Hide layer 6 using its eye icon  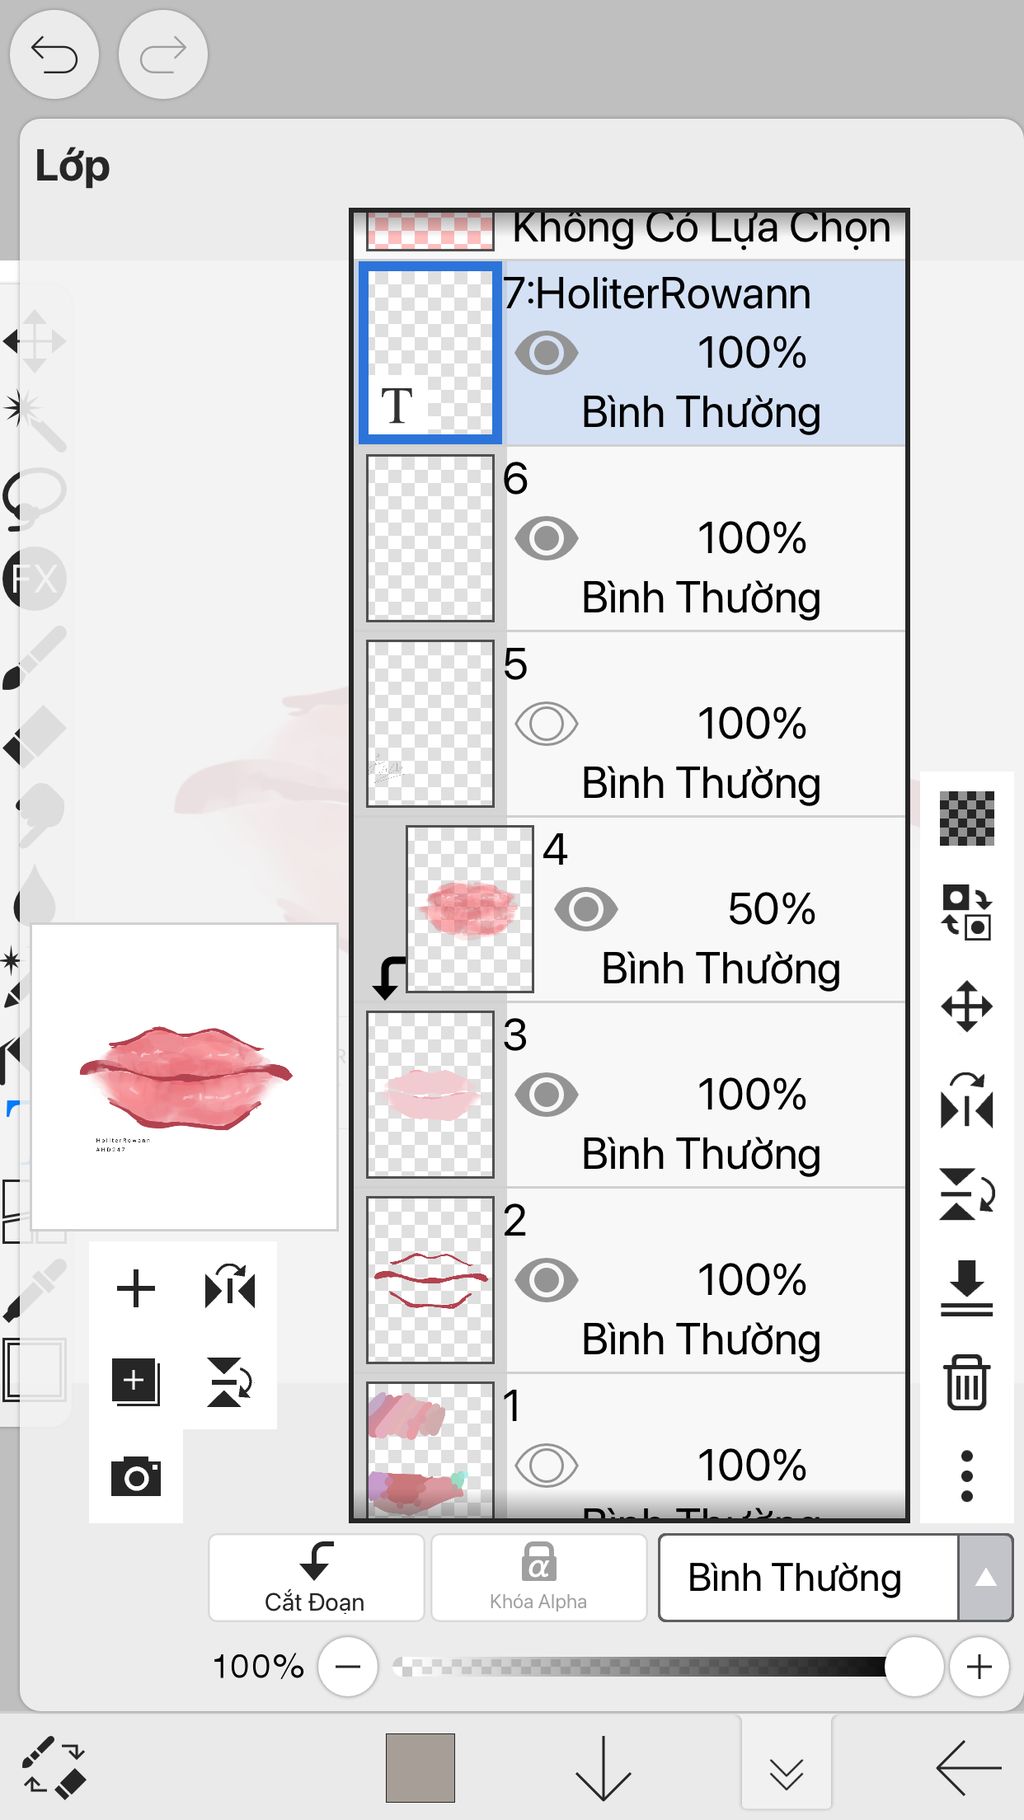pyautogui.click(x=546, y=539)
